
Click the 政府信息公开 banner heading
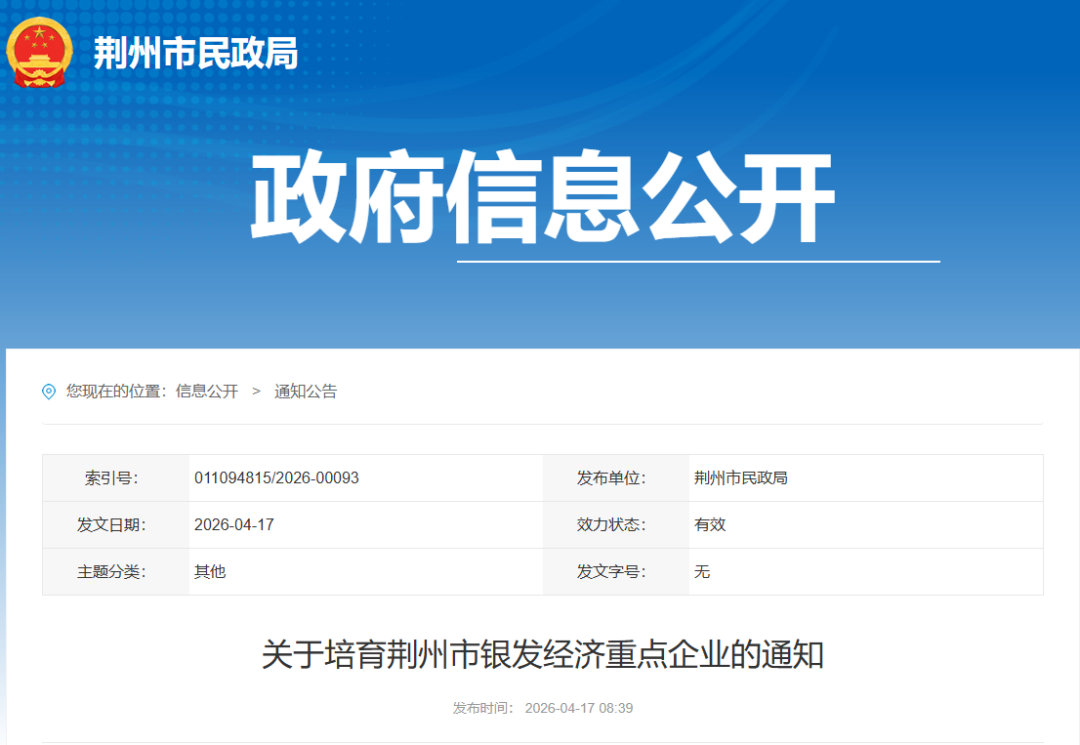pyautogui.click(x=540, y=196)
